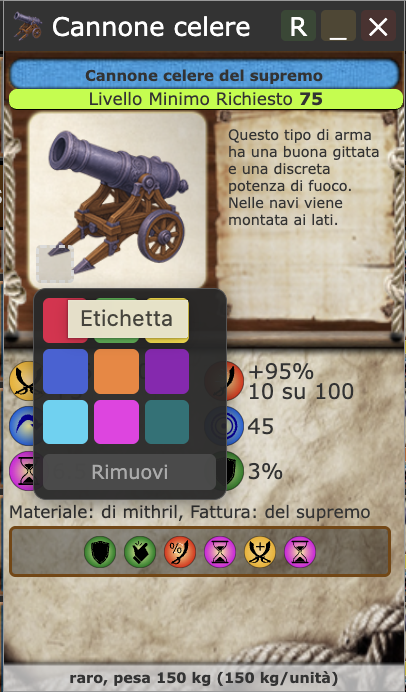Select the orange label color
Viewport: 406px width, 692px height.
coord(117,372)
